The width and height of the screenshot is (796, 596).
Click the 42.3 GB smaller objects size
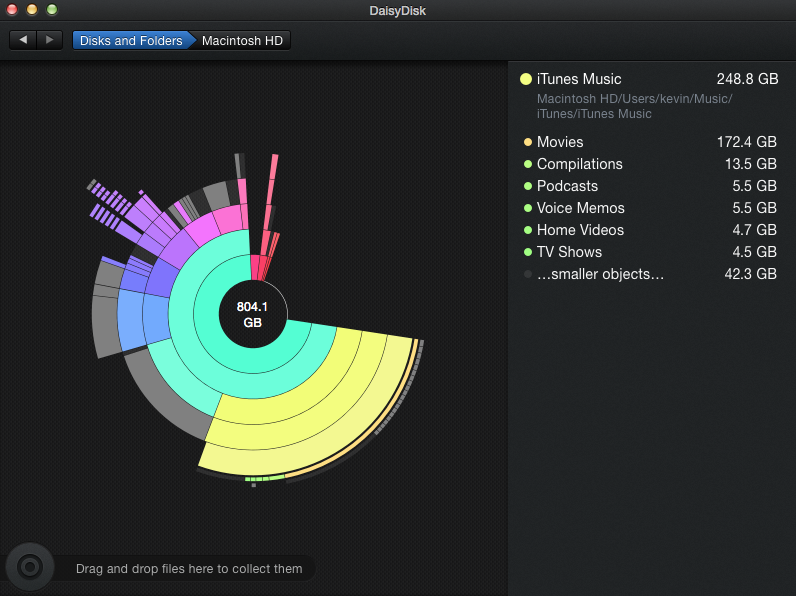[751, 274]
